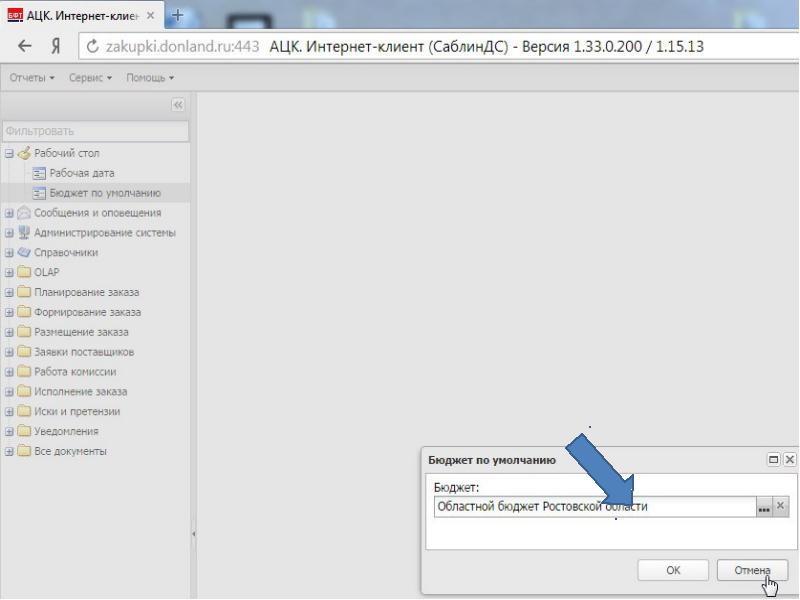The width and height of the screenshot is (800, 600).
Task: Expand Администрирование системы node
Action: (x=9, y=233)
